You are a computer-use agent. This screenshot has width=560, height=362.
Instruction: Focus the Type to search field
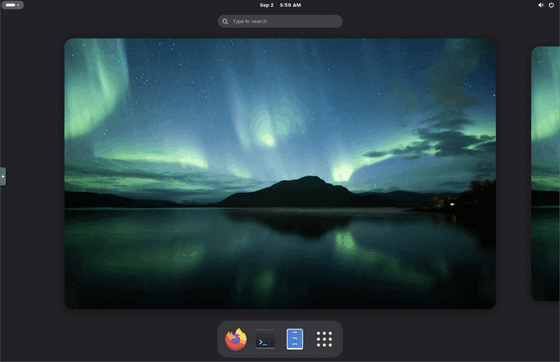point(280,21)
